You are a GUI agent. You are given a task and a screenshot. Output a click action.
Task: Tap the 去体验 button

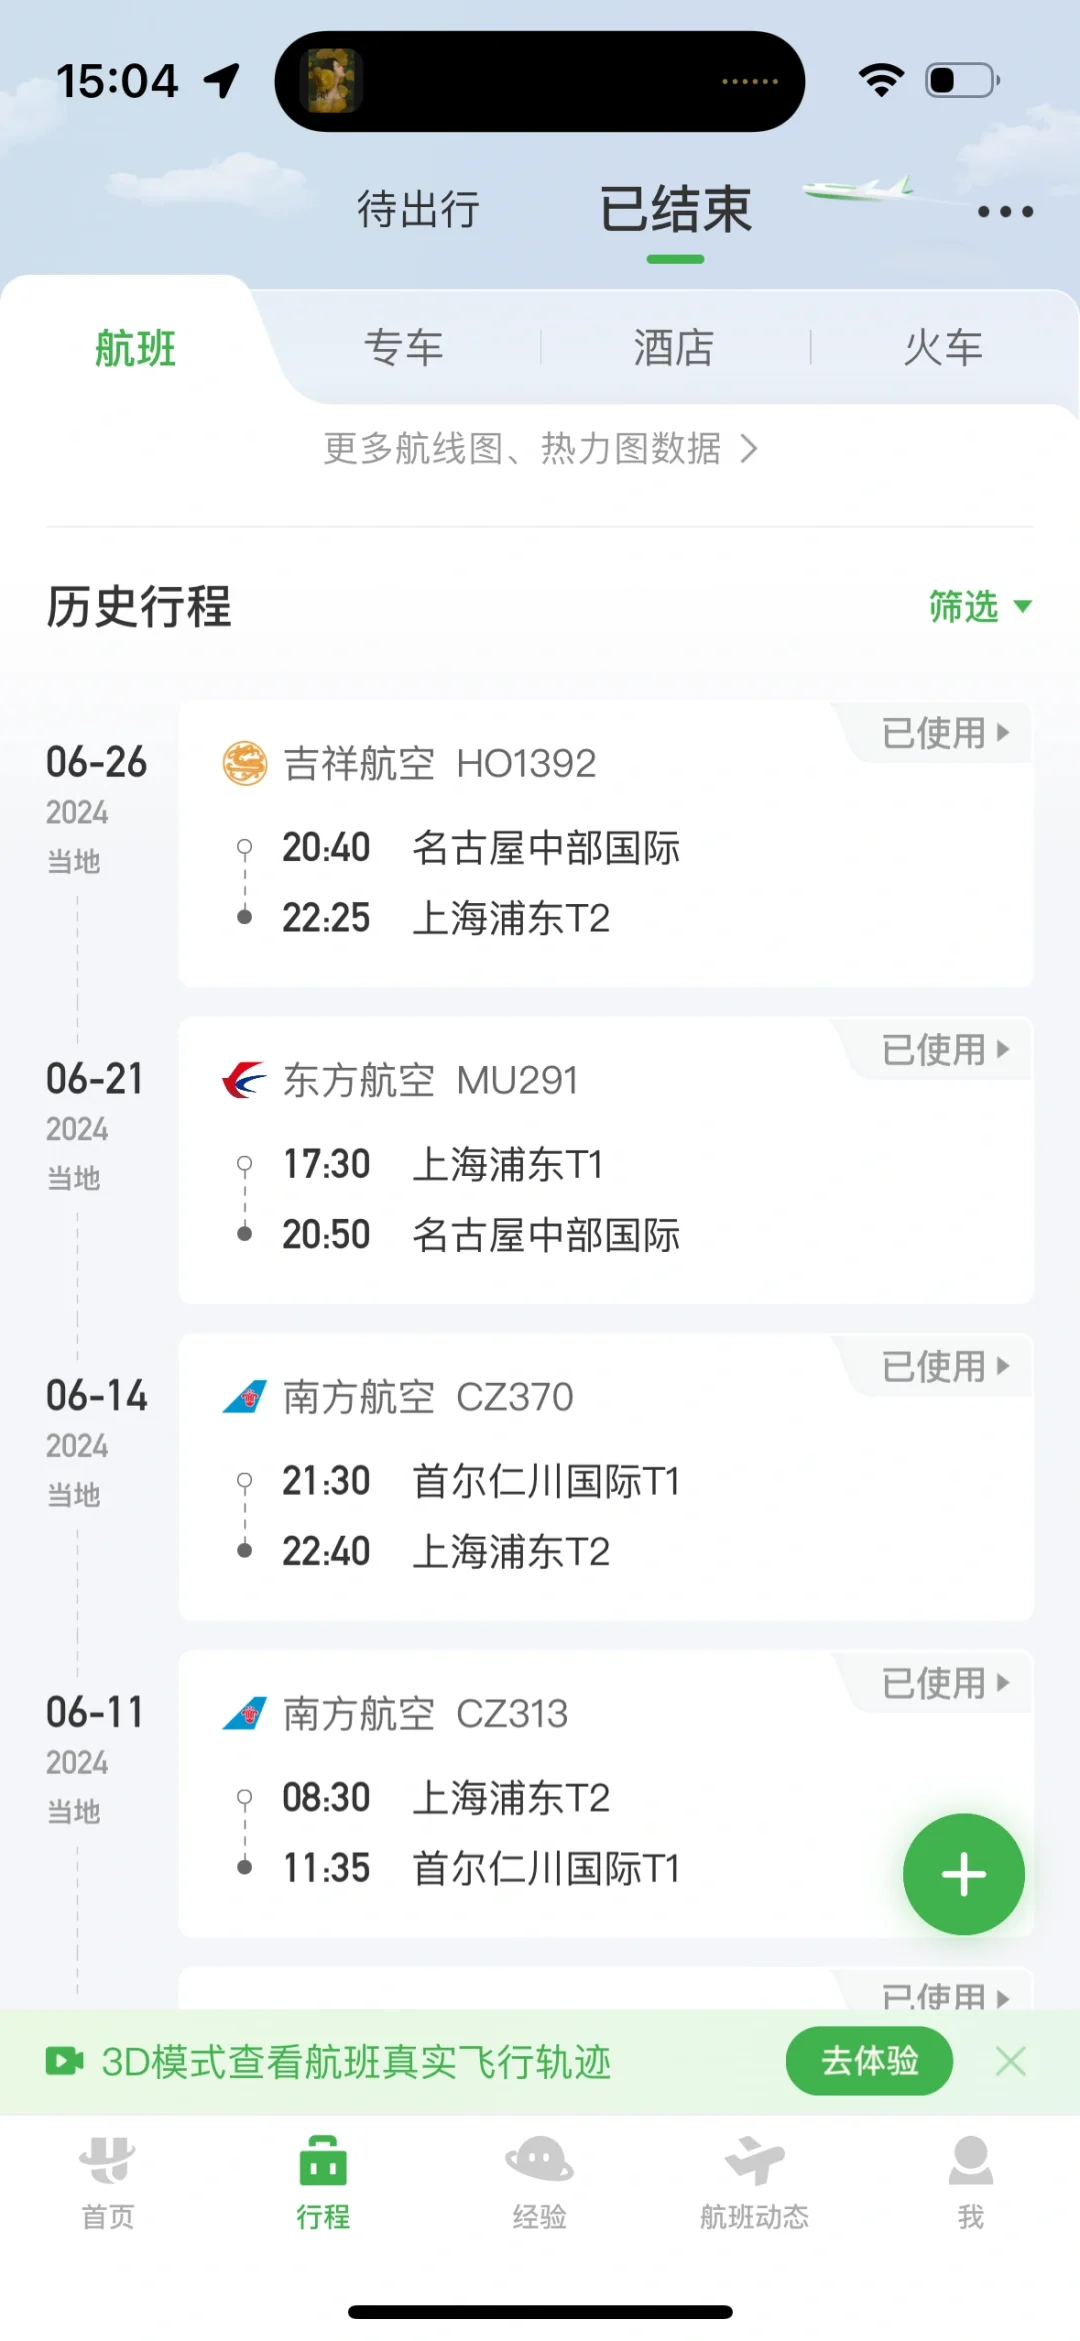[x=869, y=2061]
